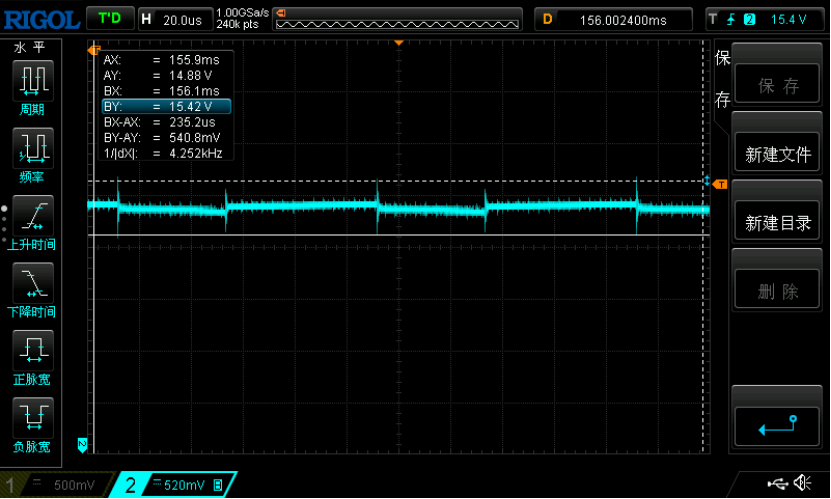Select the channel 1 500mV tab
The image size is (831, 499).
[x=56, y=485]
